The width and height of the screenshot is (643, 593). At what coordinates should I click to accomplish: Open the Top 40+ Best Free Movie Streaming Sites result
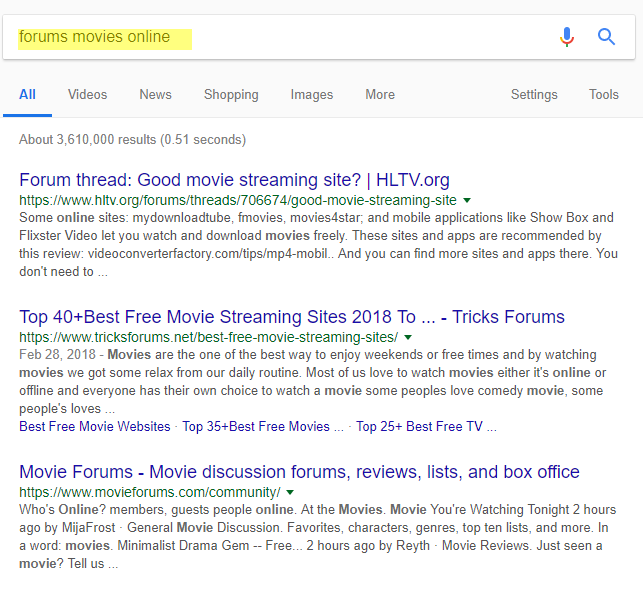[x=292, y=317]
